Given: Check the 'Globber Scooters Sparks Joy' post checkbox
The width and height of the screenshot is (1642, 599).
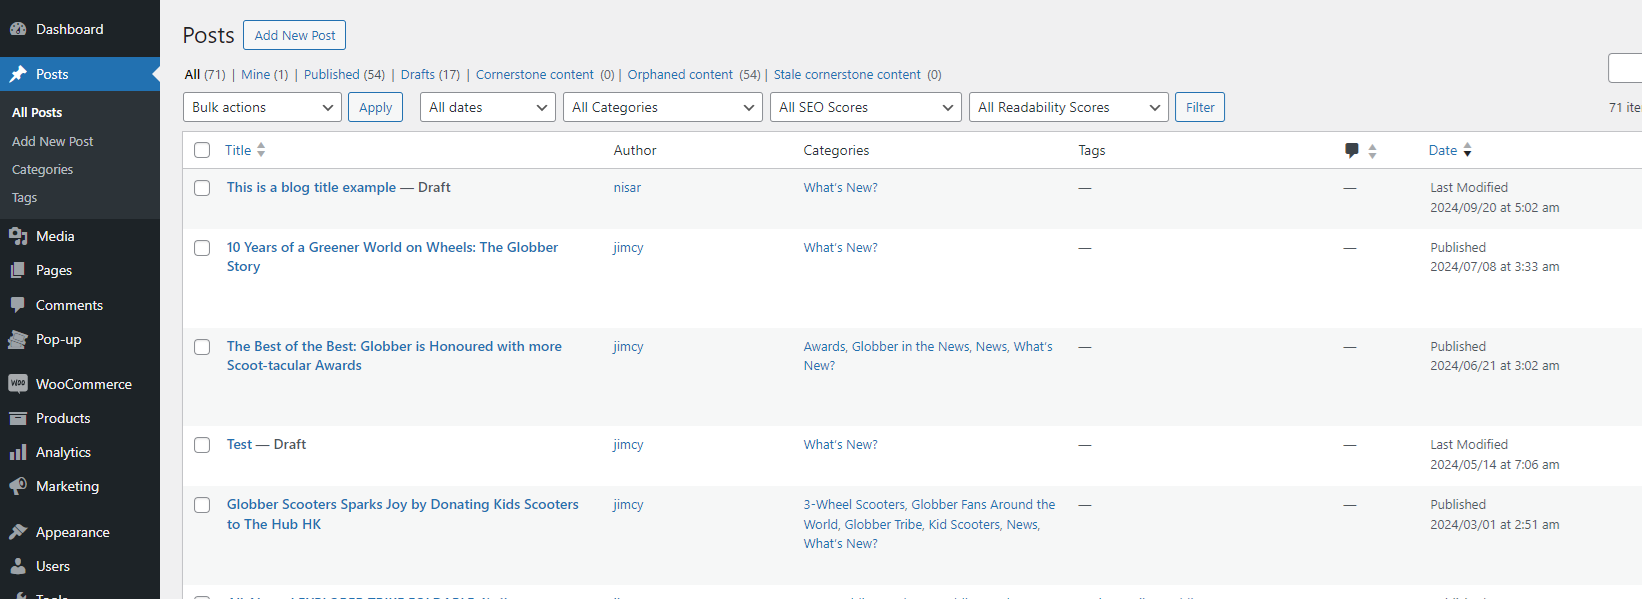Looking at the screenshot, I should tap(202, 505).
